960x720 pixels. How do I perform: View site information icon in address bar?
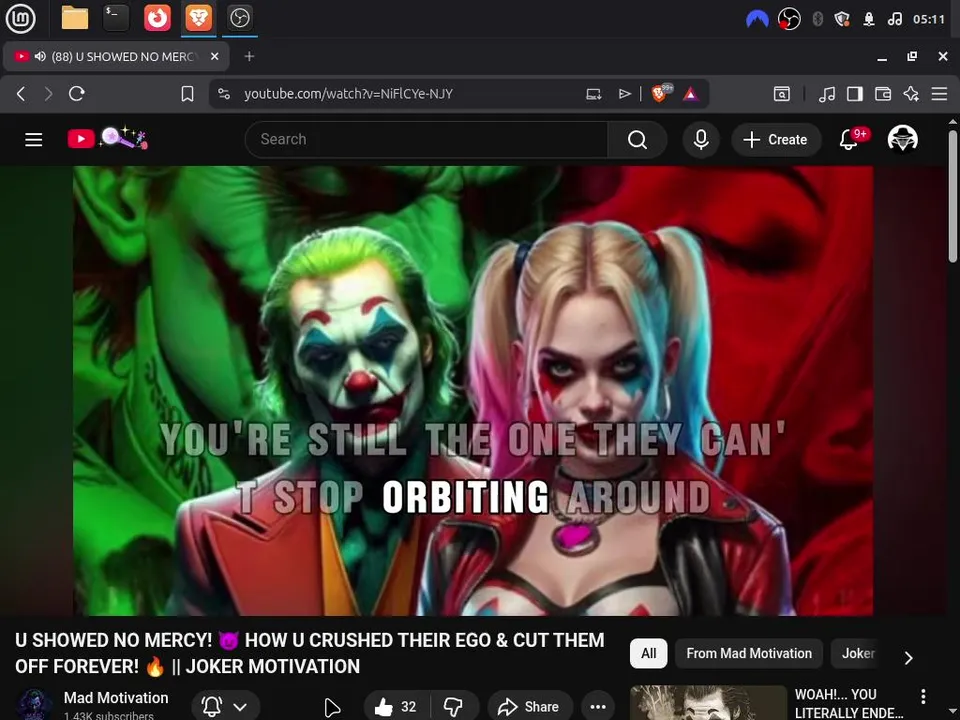coord(224,94)
